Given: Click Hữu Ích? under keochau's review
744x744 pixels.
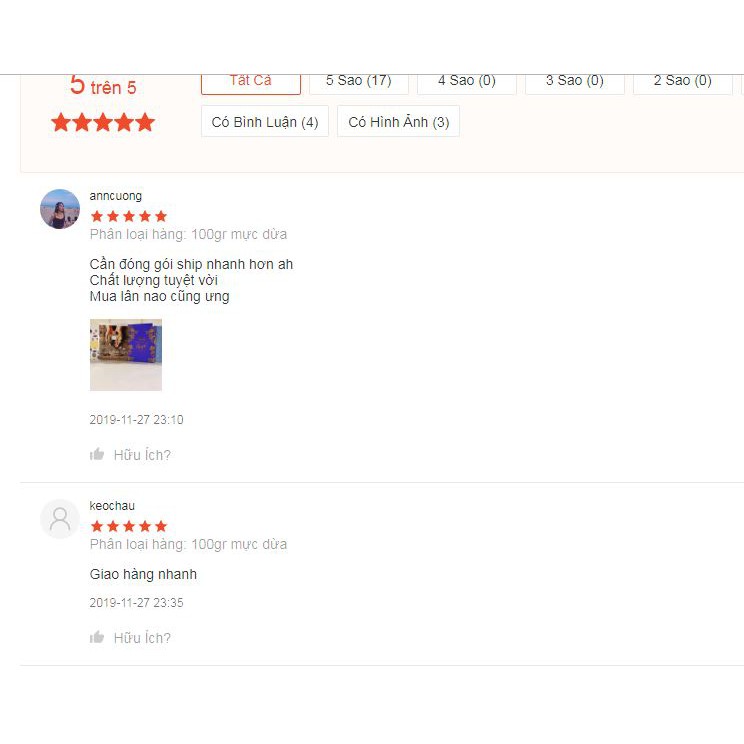Looking at the screenshot, I should point(142,638).
